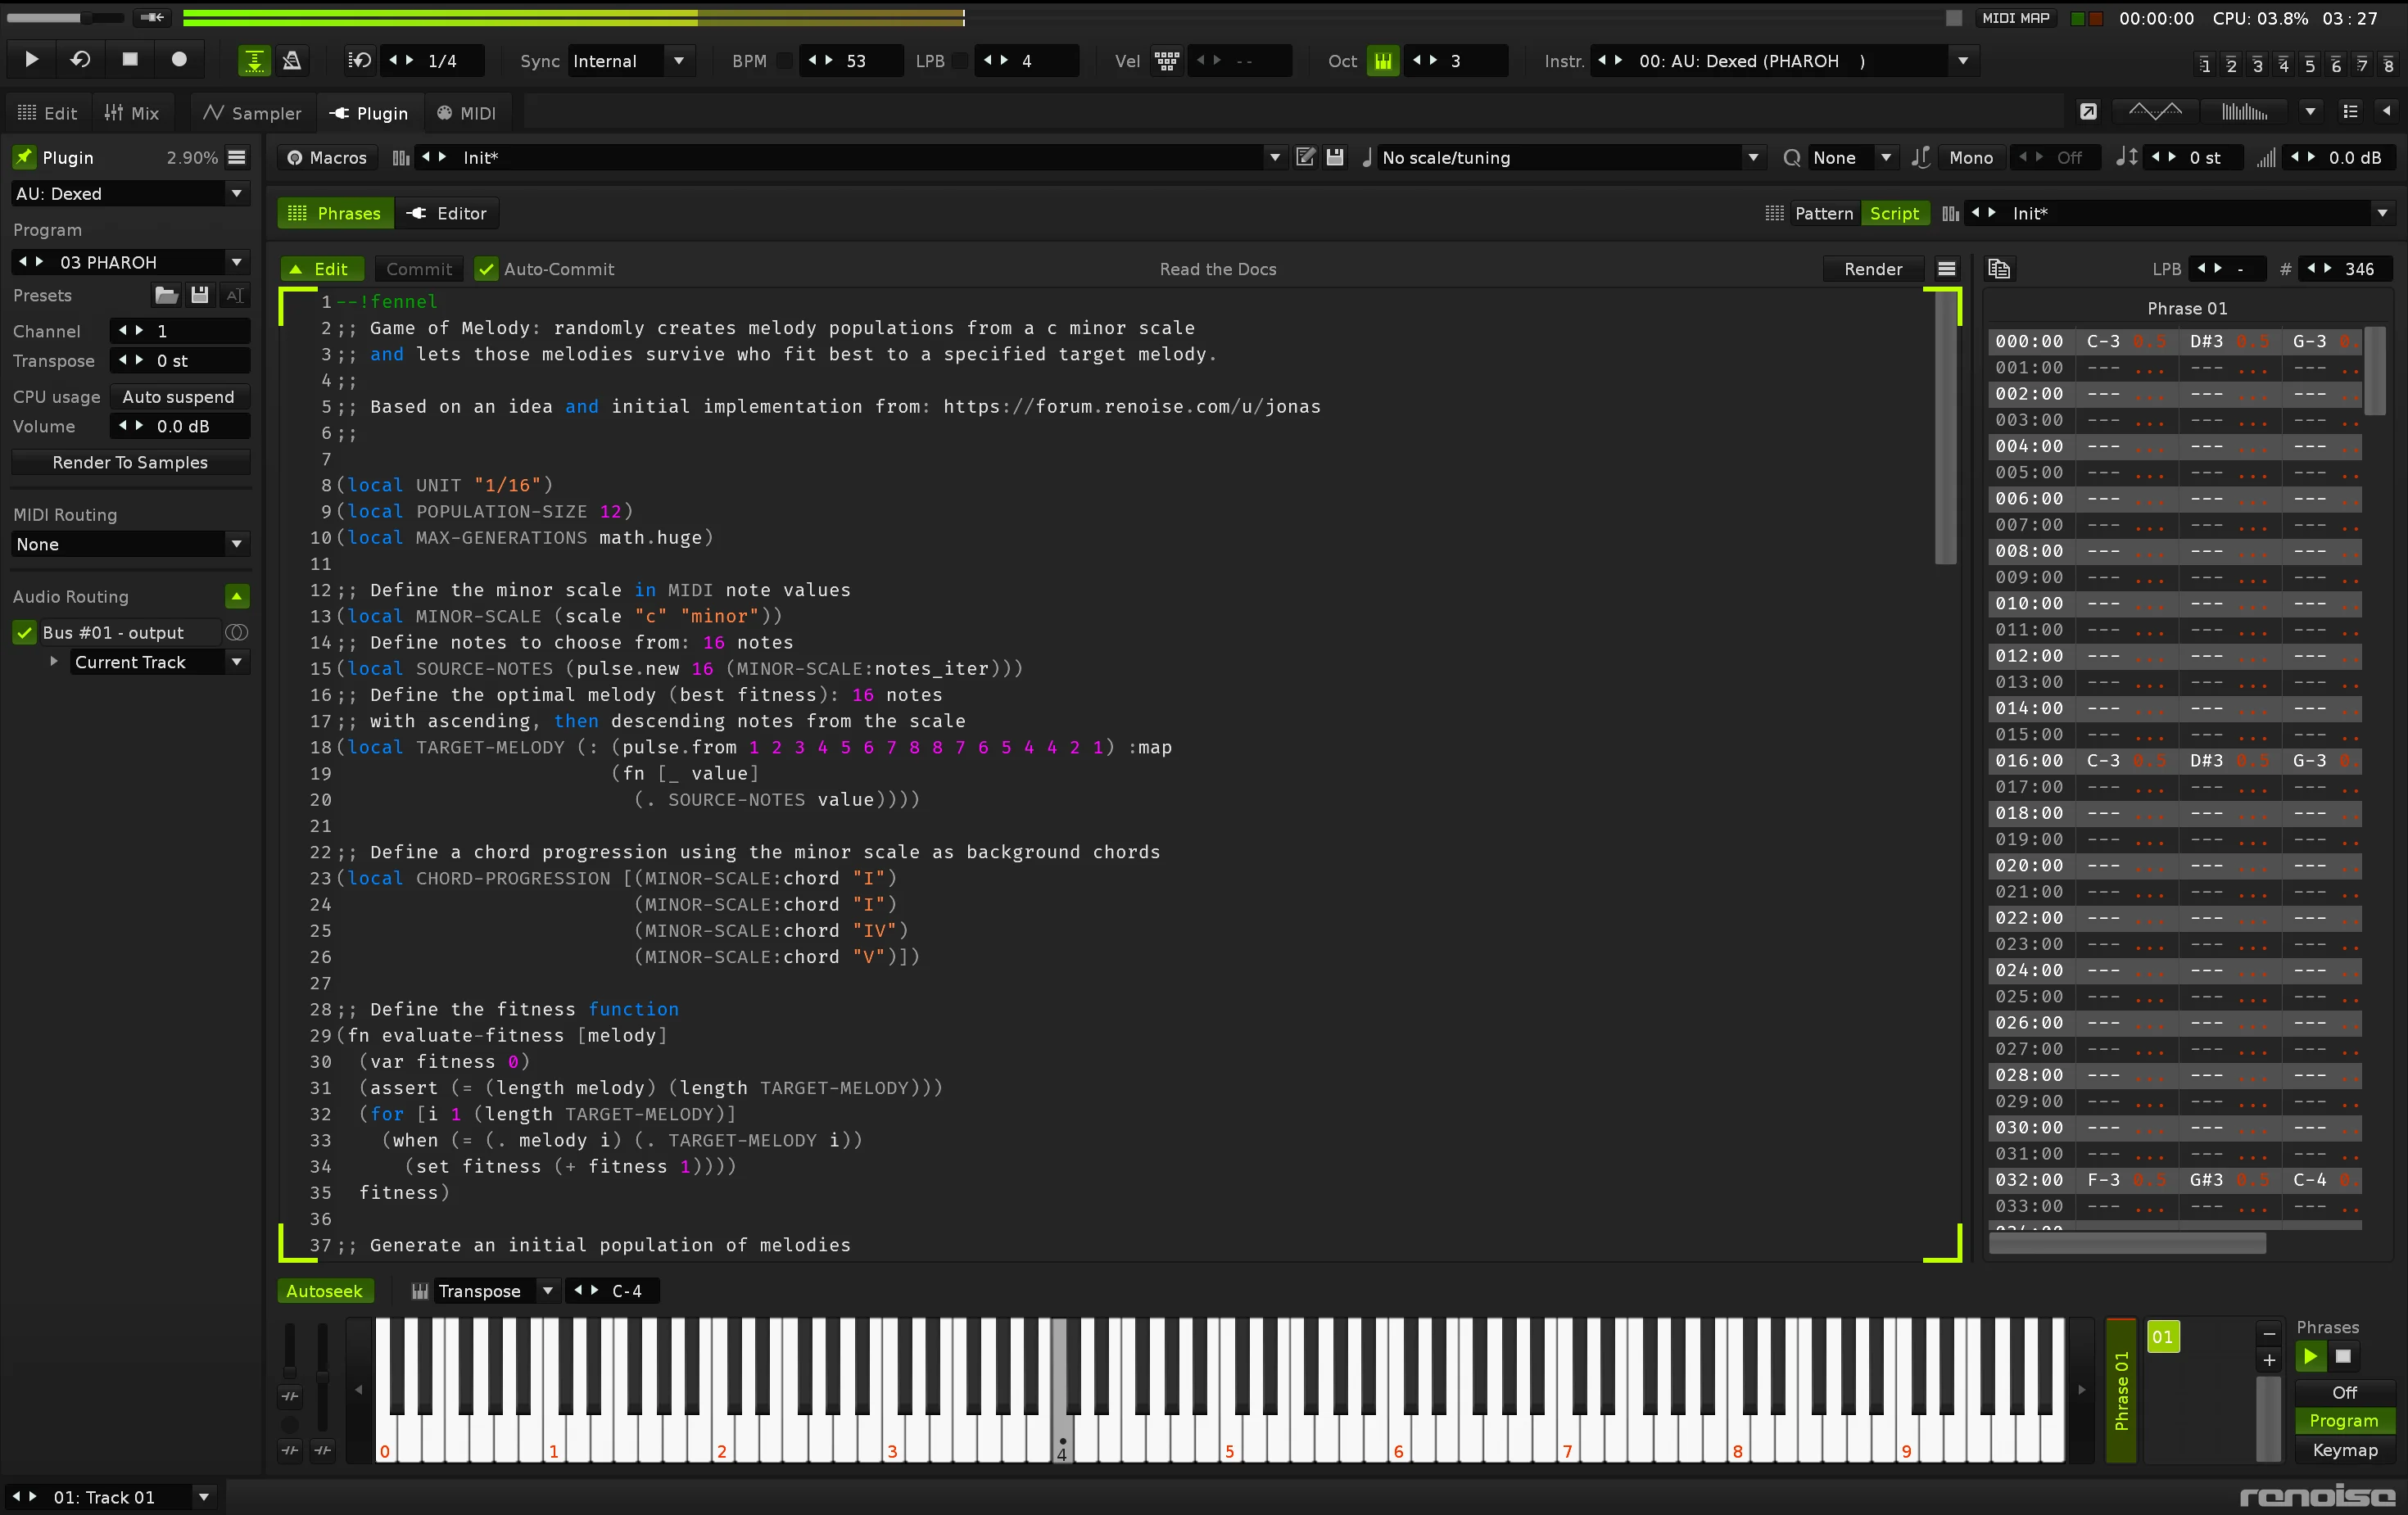Switch to the Sampler tab
The width and height of the screenshot is (2408, 1515).
251,112
